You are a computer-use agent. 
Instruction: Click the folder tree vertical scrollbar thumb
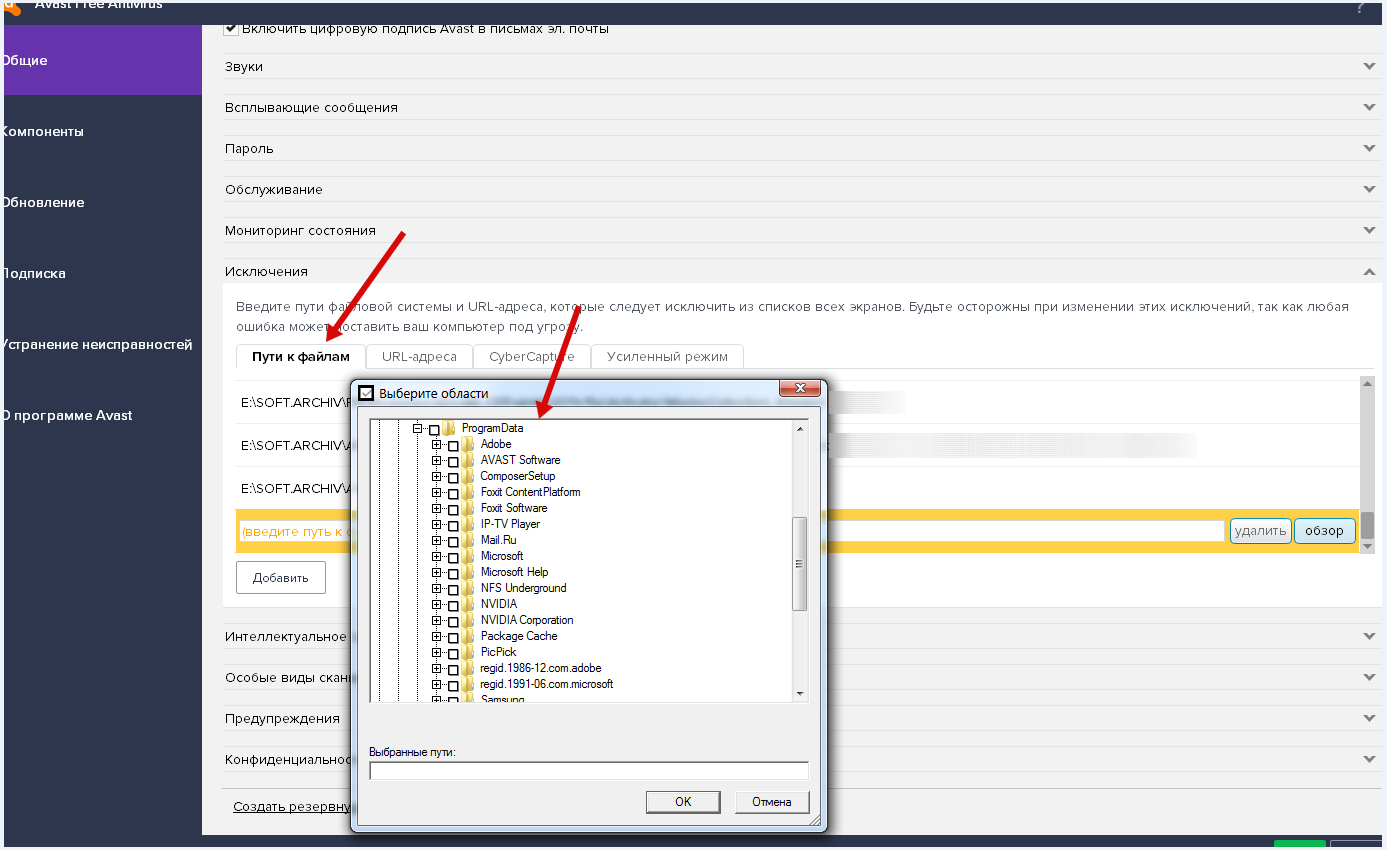tap(799, 564)
